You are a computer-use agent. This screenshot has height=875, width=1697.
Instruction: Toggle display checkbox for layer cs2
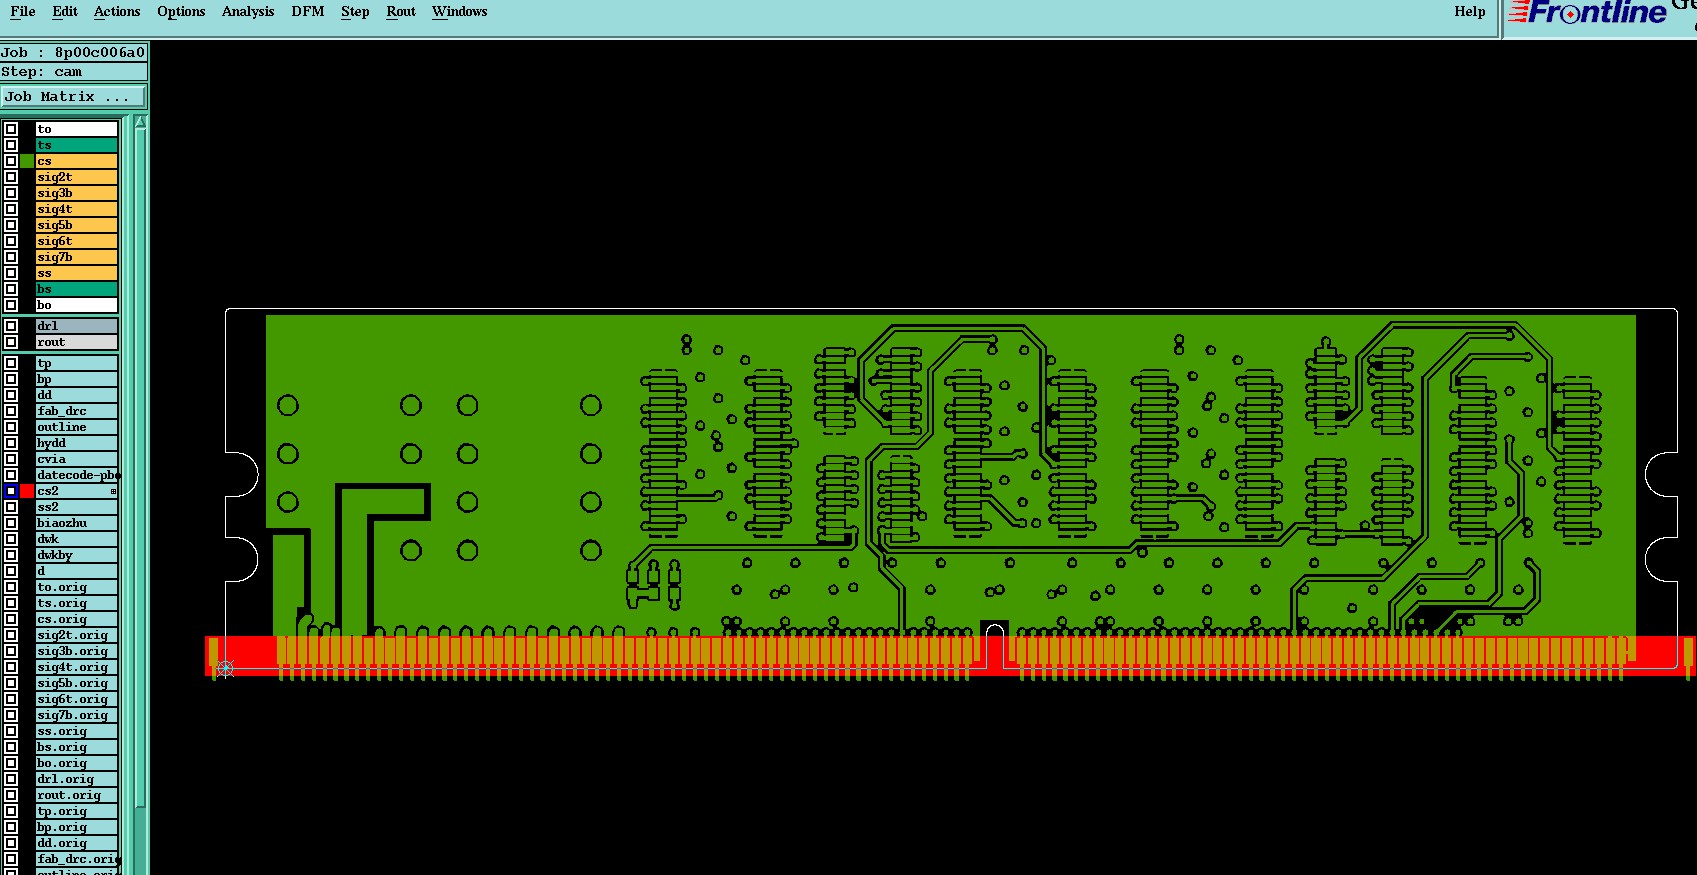[x=11, y=491]
